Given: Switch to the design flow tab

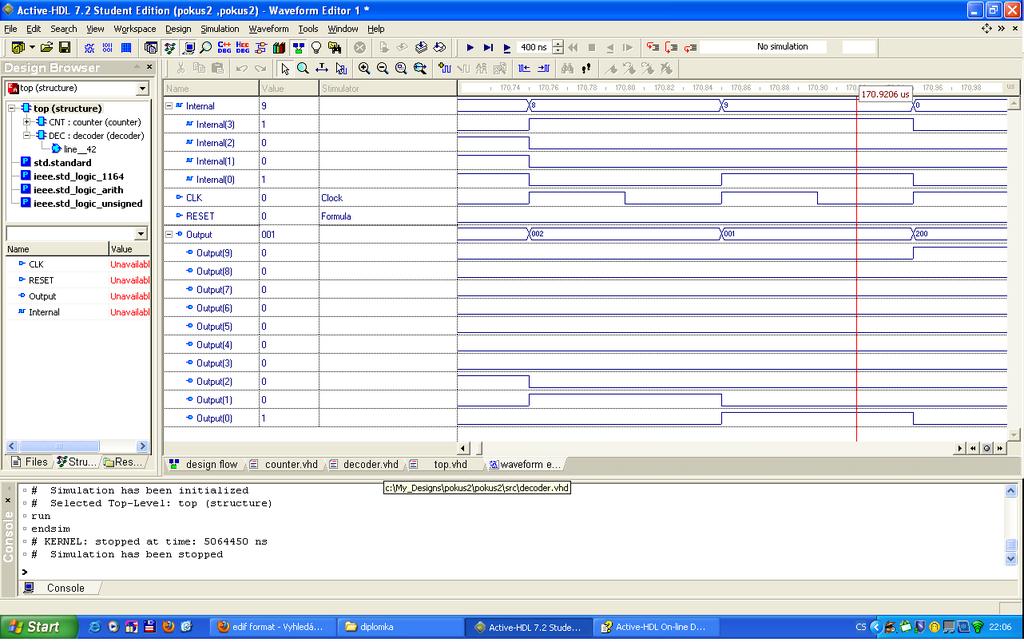Looking at the screenshot, I should point(204,464).
